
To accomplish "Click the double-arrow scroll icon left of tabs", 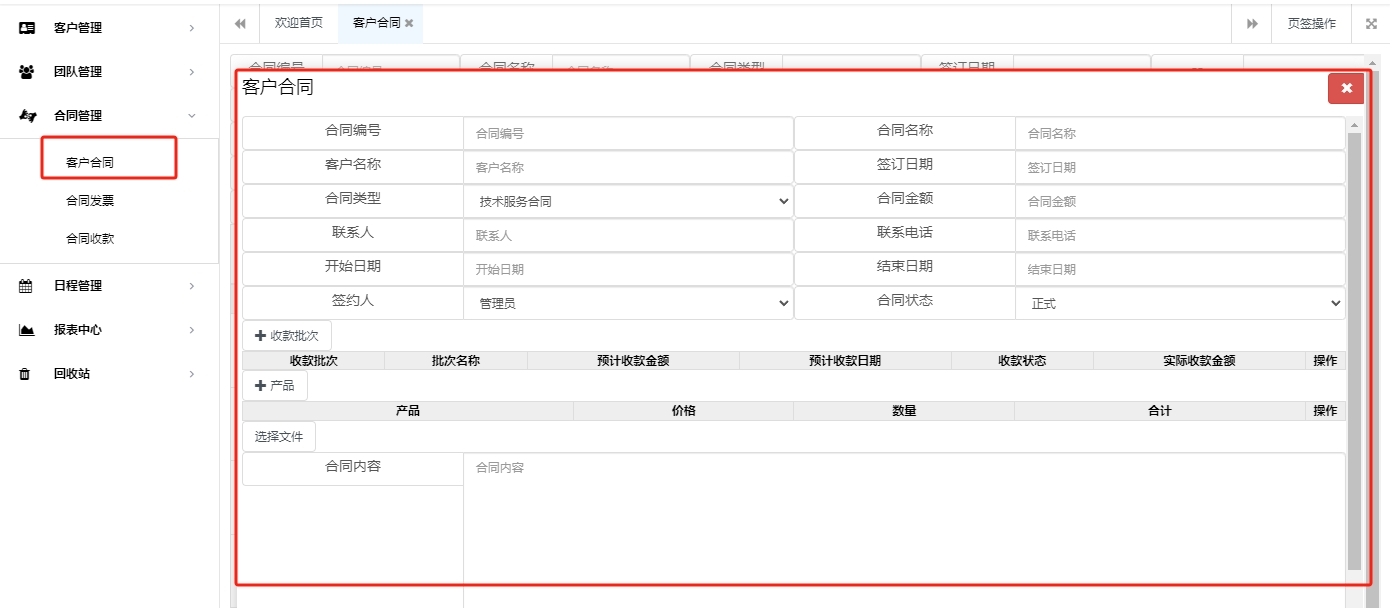I will click(240, 23).
